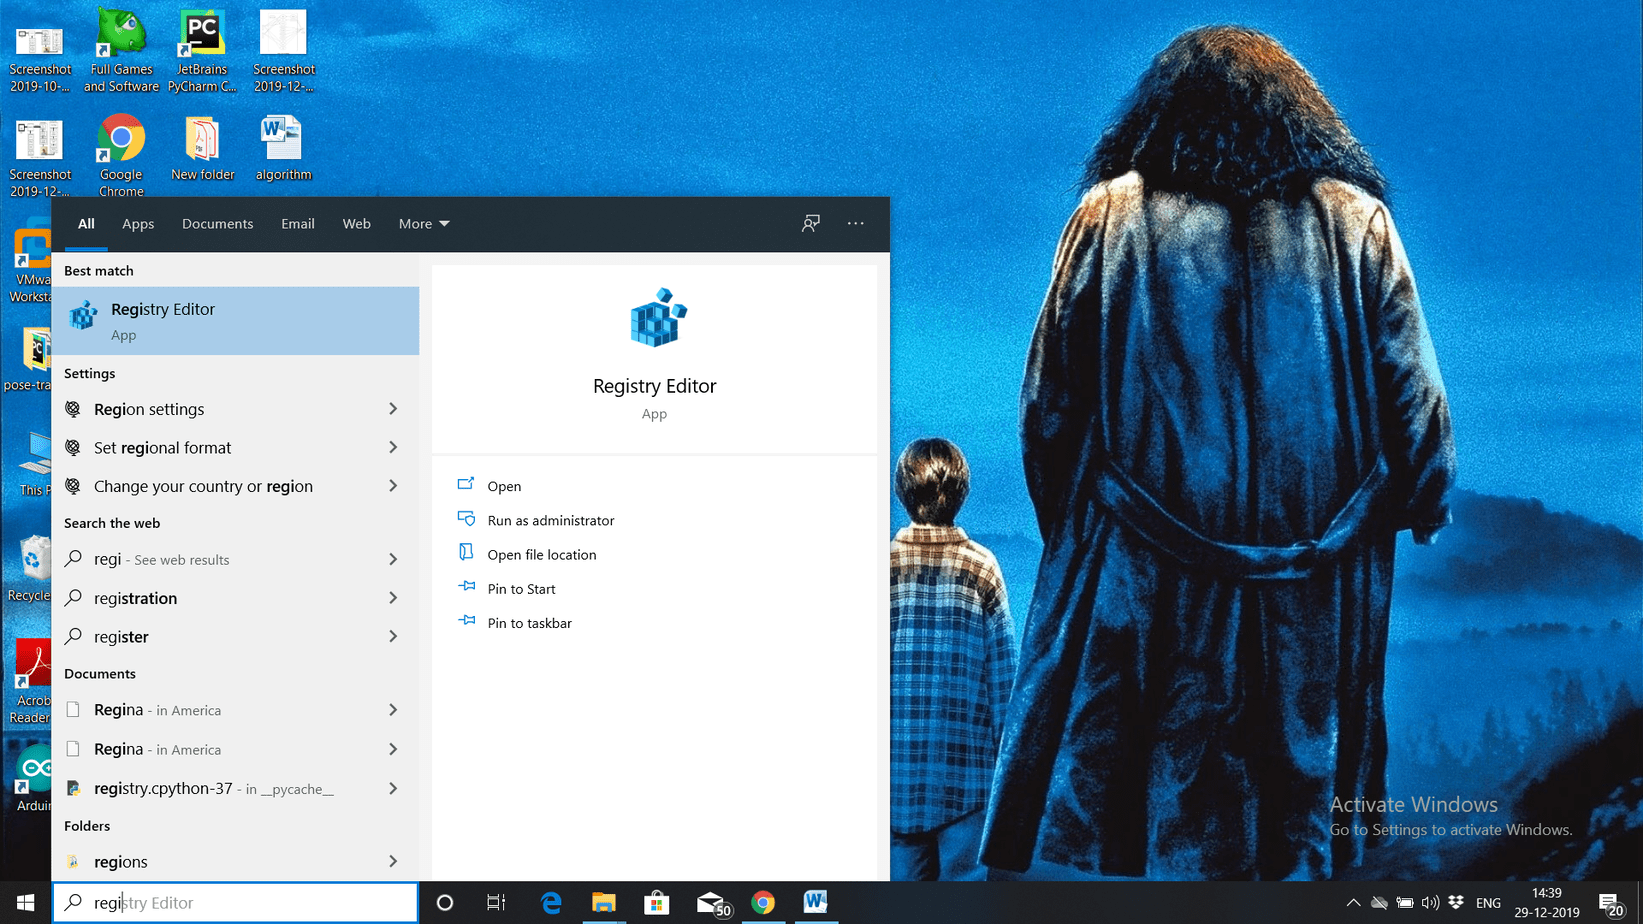Open Set regional format setting
Screen dimensions: 1643x924
[235, 447]
